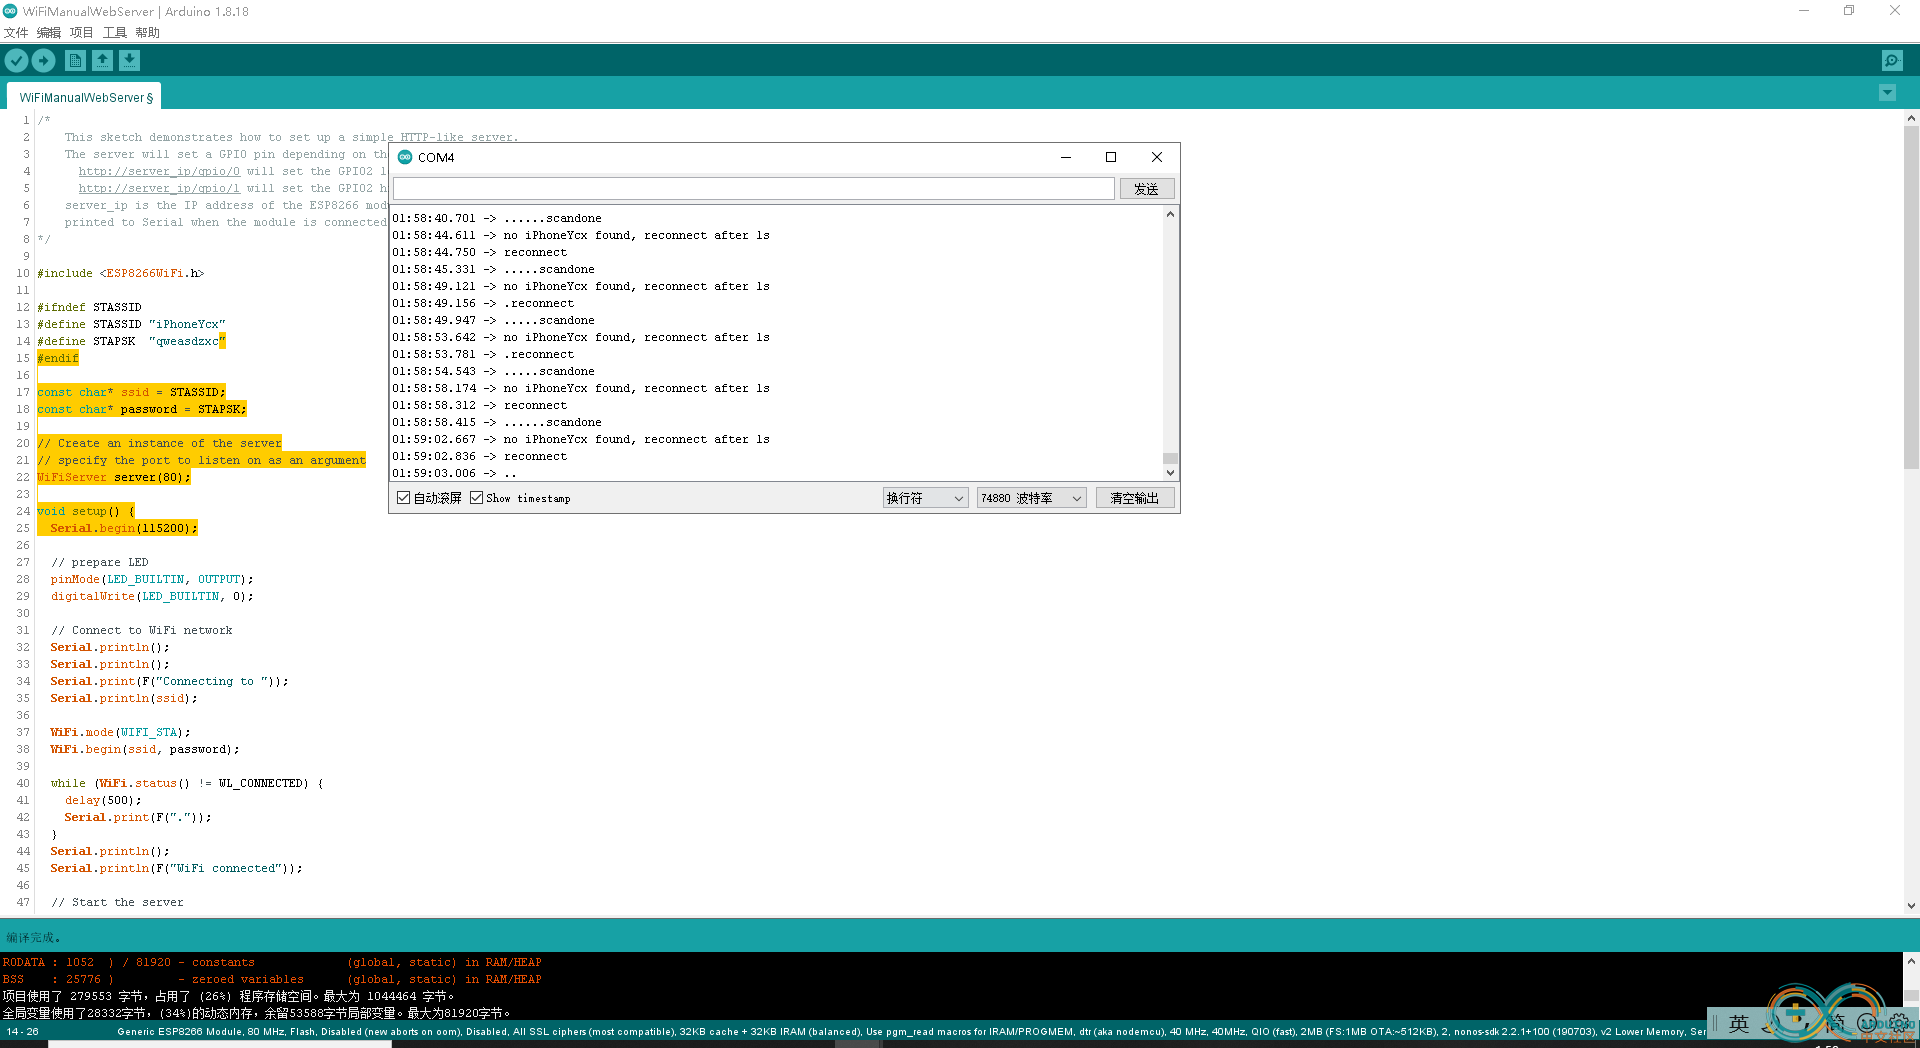The height and width of the screenshot is (1048, 1920).
Task: Open the 换行符 line ending dropdown
Action: click(x=925, y=498)
